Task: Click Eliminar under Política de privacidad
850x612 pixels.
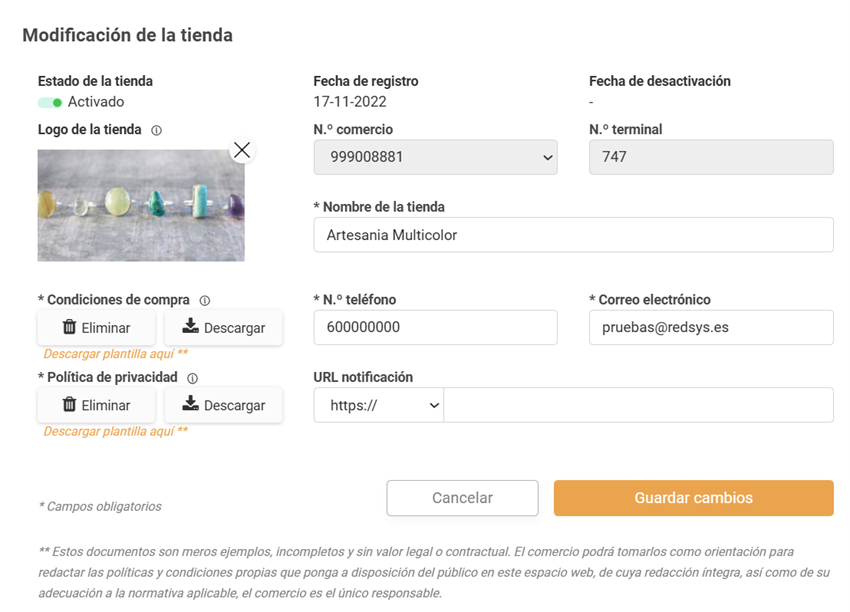Action: pyautogui.click(x=96, y=405)
